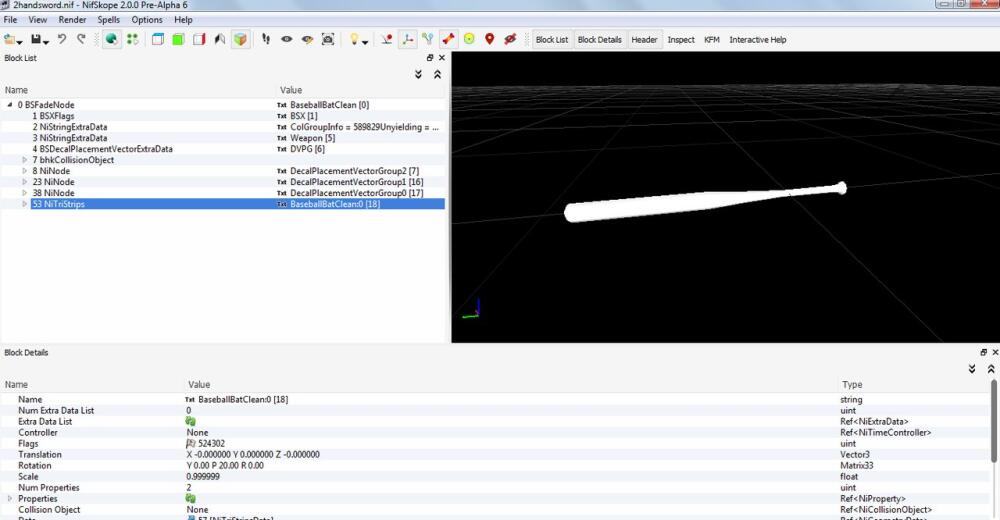Float the Block Details panel
The image size is (1000, 520).
[983, 352]
